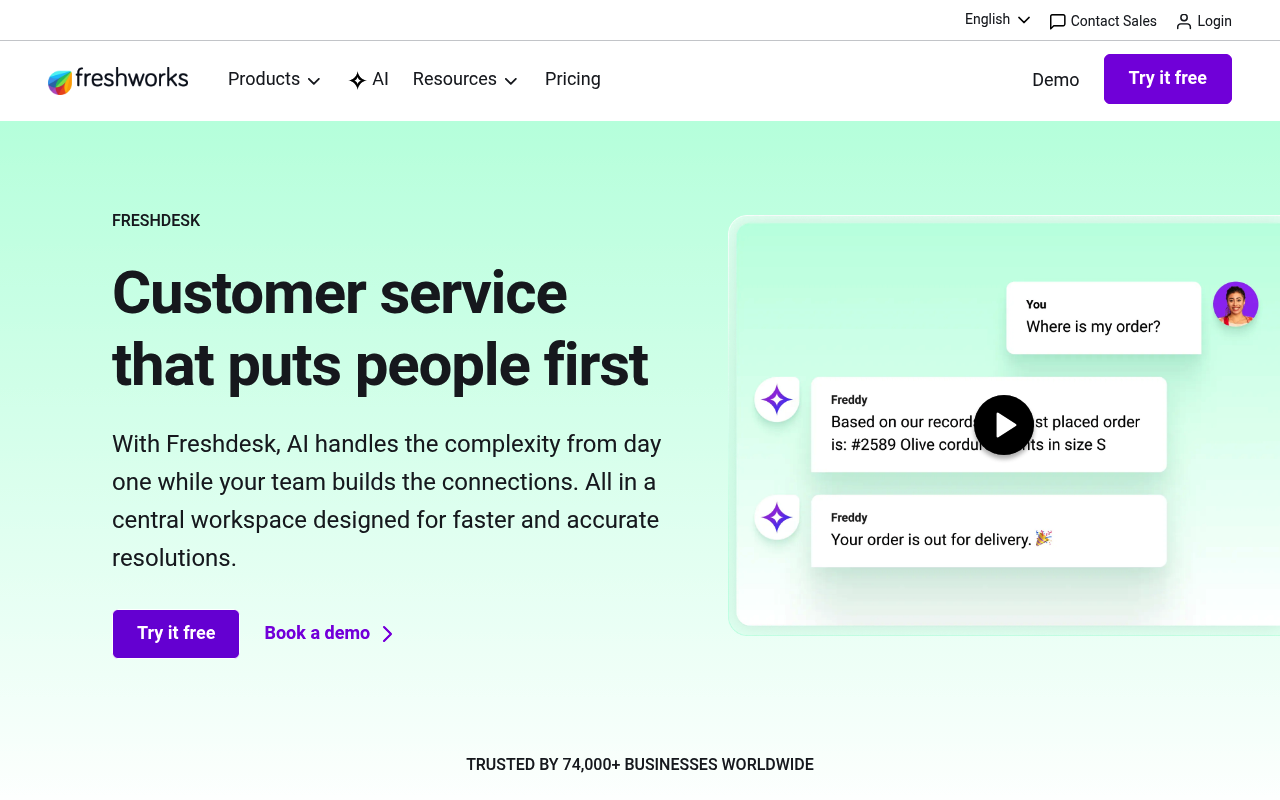Play the Freshdesk demo video

[x=1003, y=424]
